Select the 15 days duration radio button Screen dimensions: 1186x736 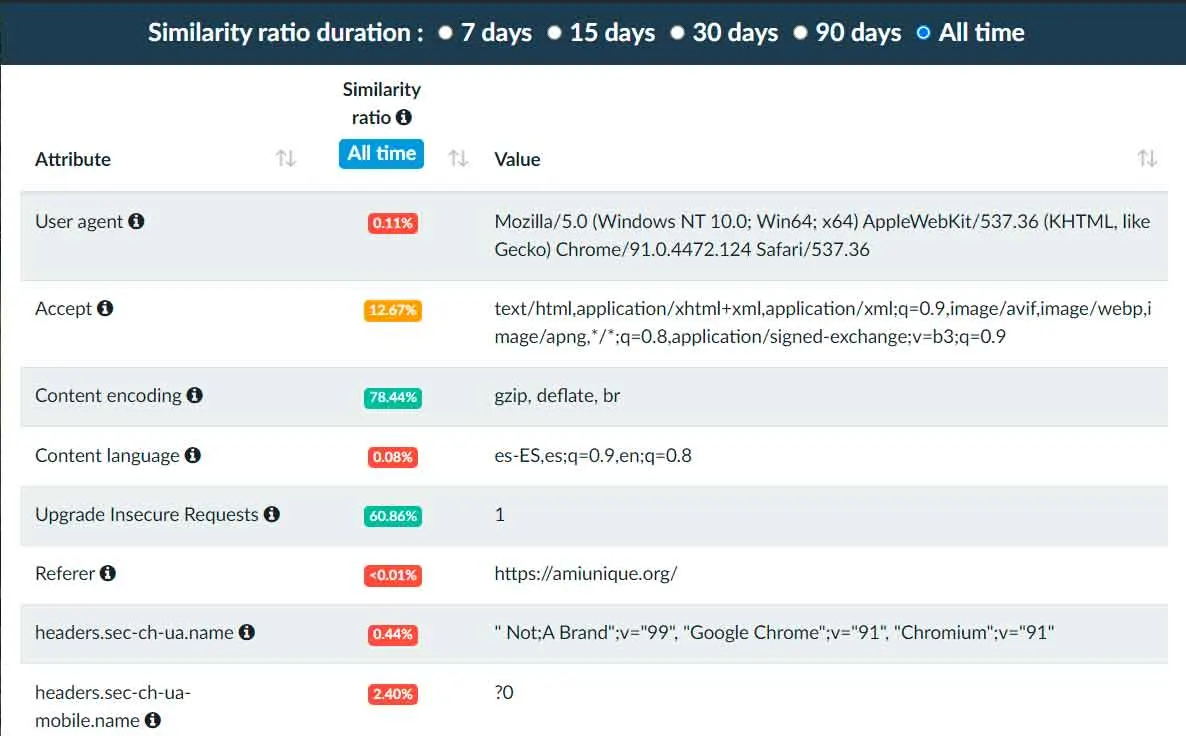[554, 33]
